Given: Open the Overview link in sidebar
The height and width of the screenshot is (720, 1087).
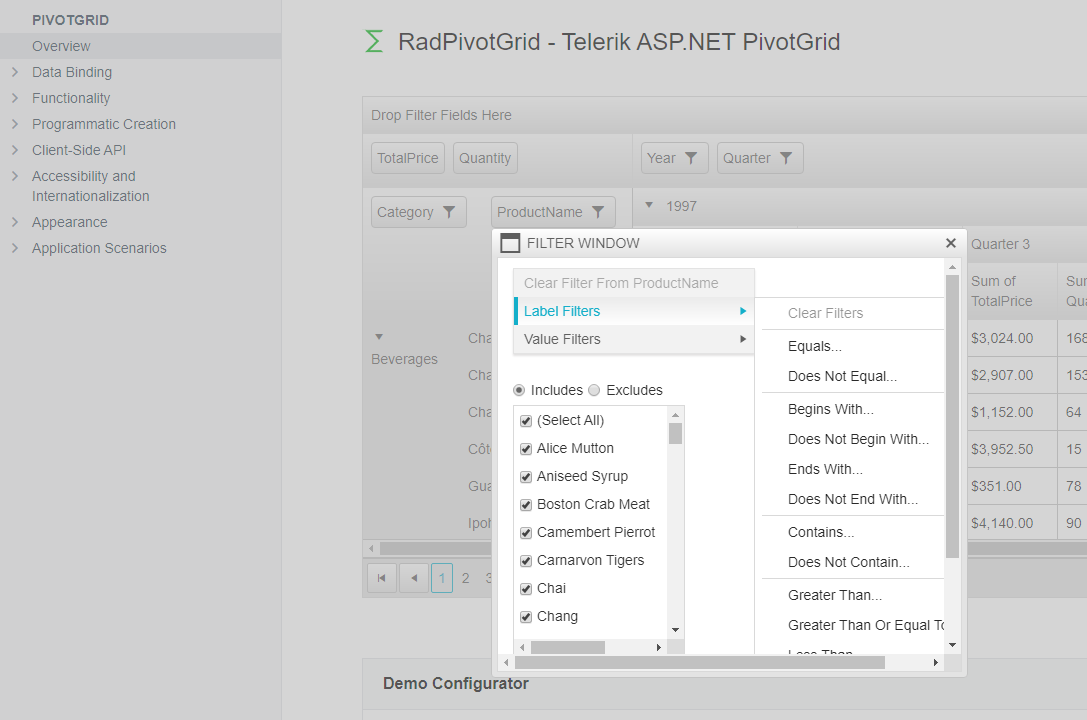Looking at the screenshot, I should pyautogui.click(x=61, y=46).
